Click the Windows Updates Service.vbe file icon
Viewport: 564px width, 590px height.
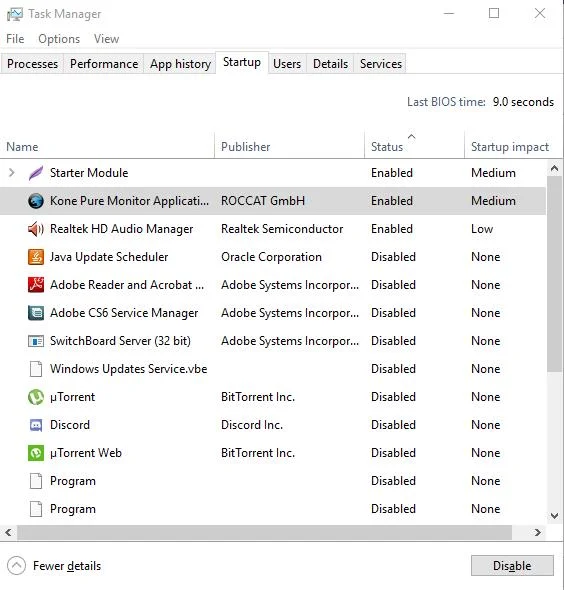pos(36,369)
